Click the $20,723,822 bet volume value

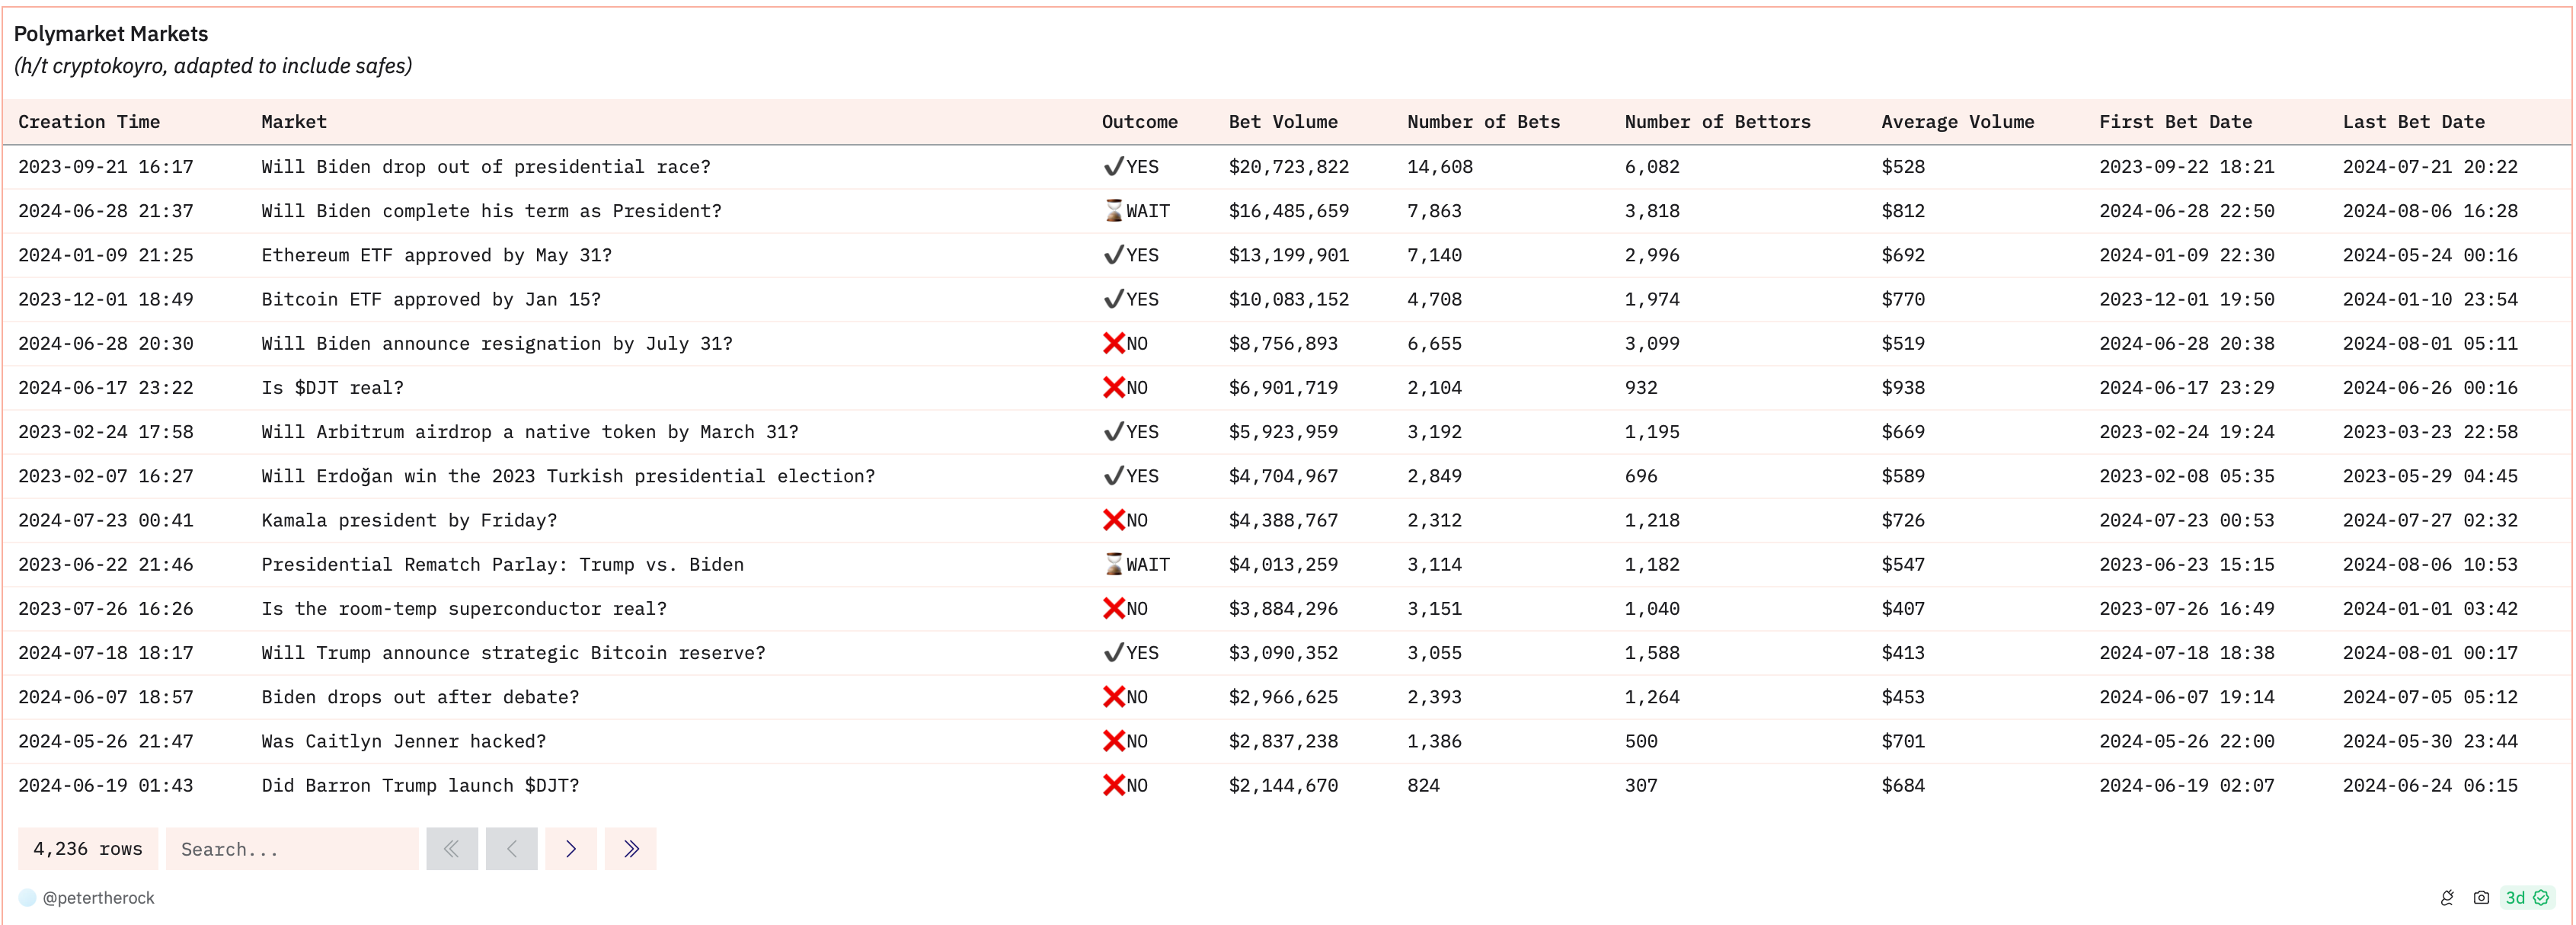click(1289, 167)
